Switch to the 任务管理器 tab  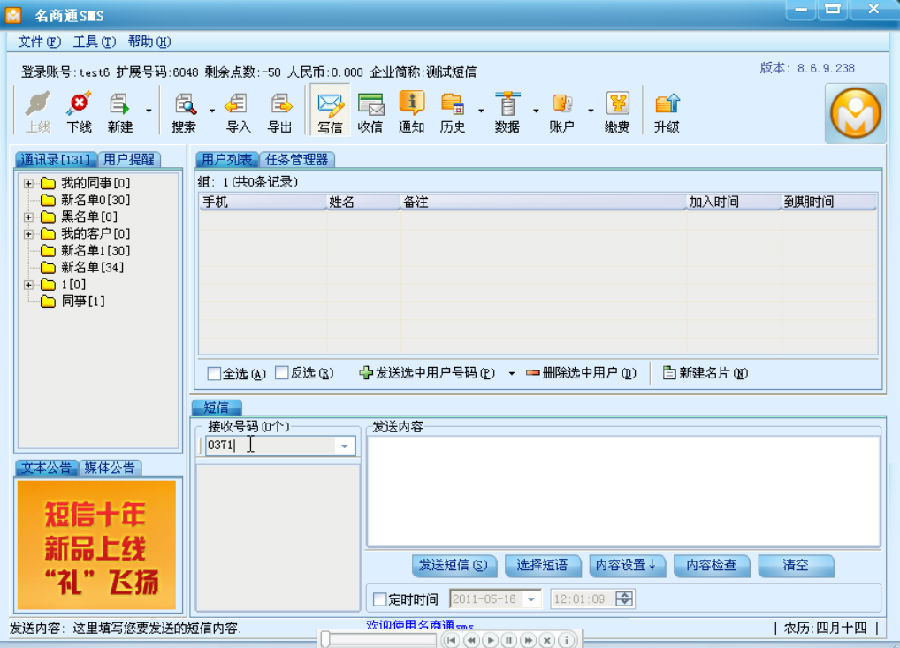297,160
